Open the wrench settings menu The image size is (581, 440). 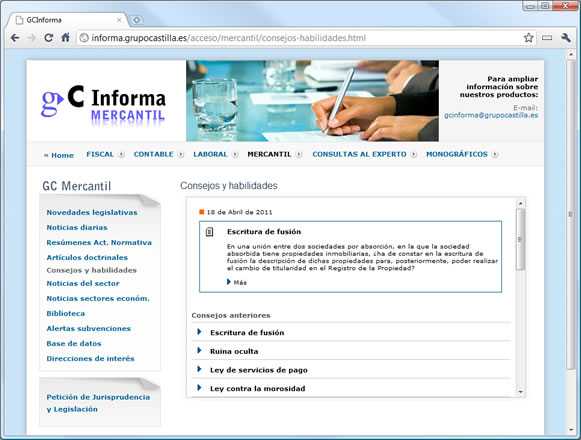565,38
